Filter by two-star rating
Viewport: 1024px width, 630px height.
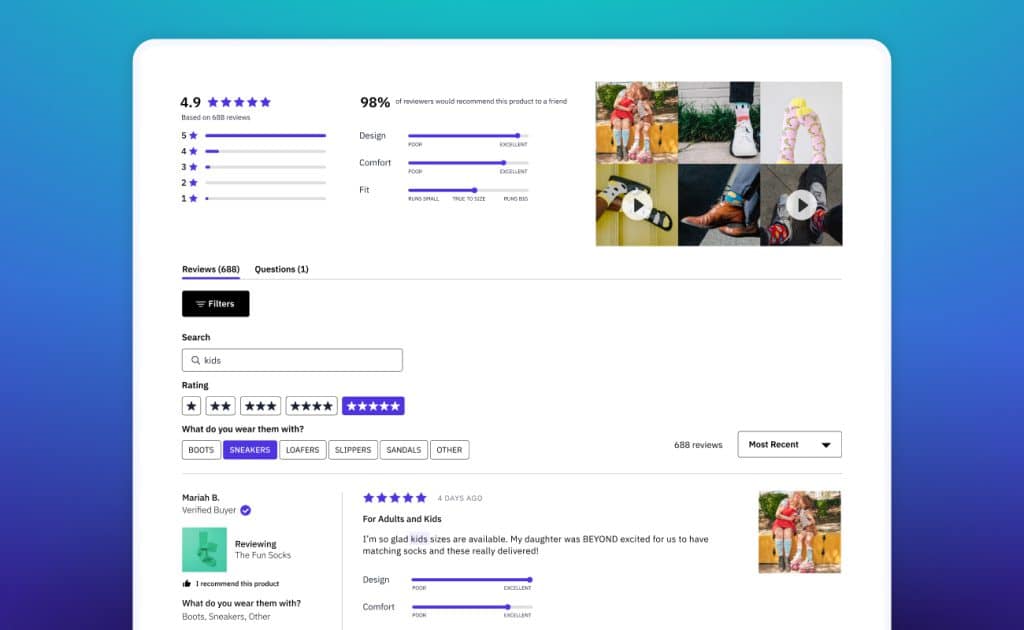coord(221,406)
